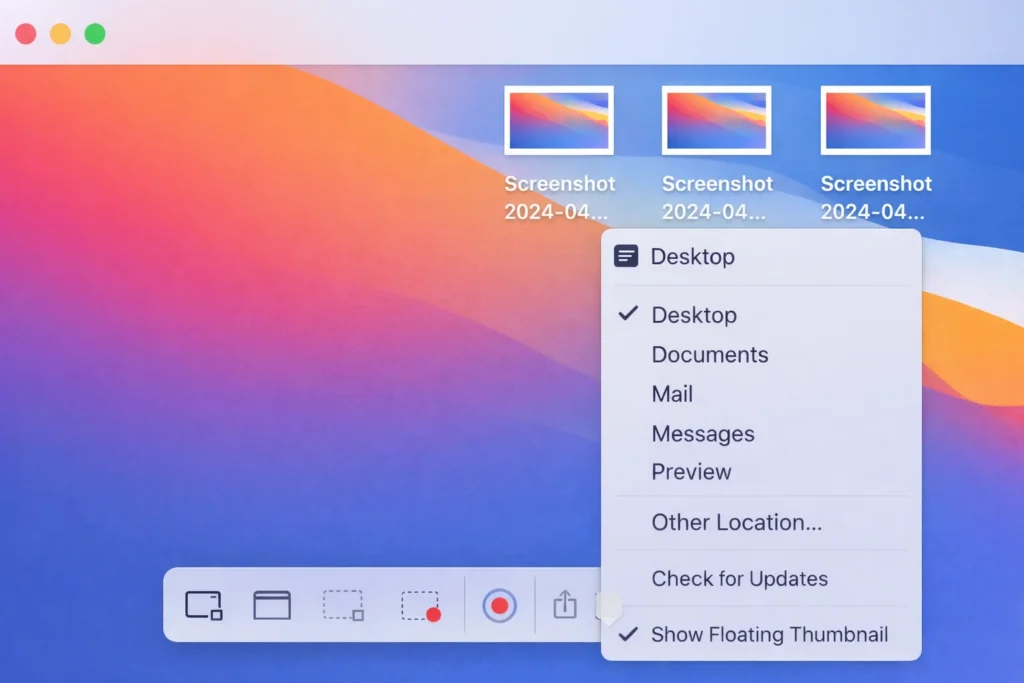This screenshot has height=683, width=1024.
Task: Click the green maximize button in the titlebar
Action: pos(94,33)
